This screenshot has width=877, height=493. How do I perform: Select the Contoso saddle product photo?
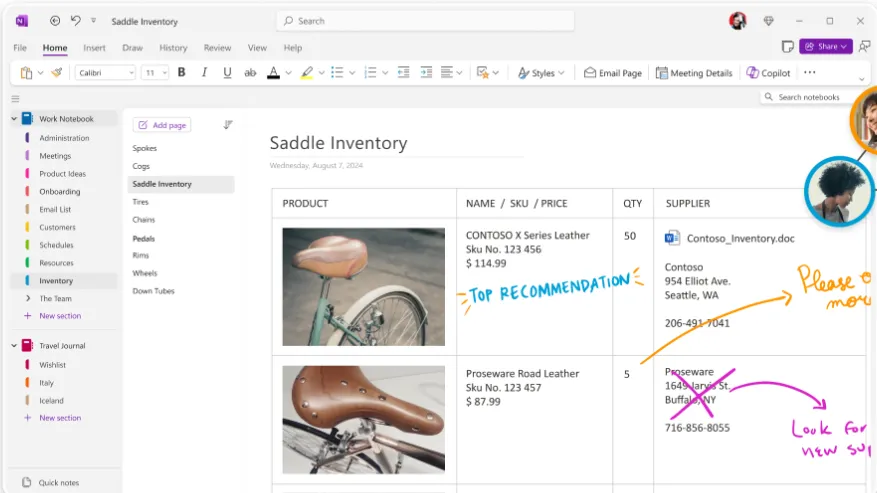point(364,287)
